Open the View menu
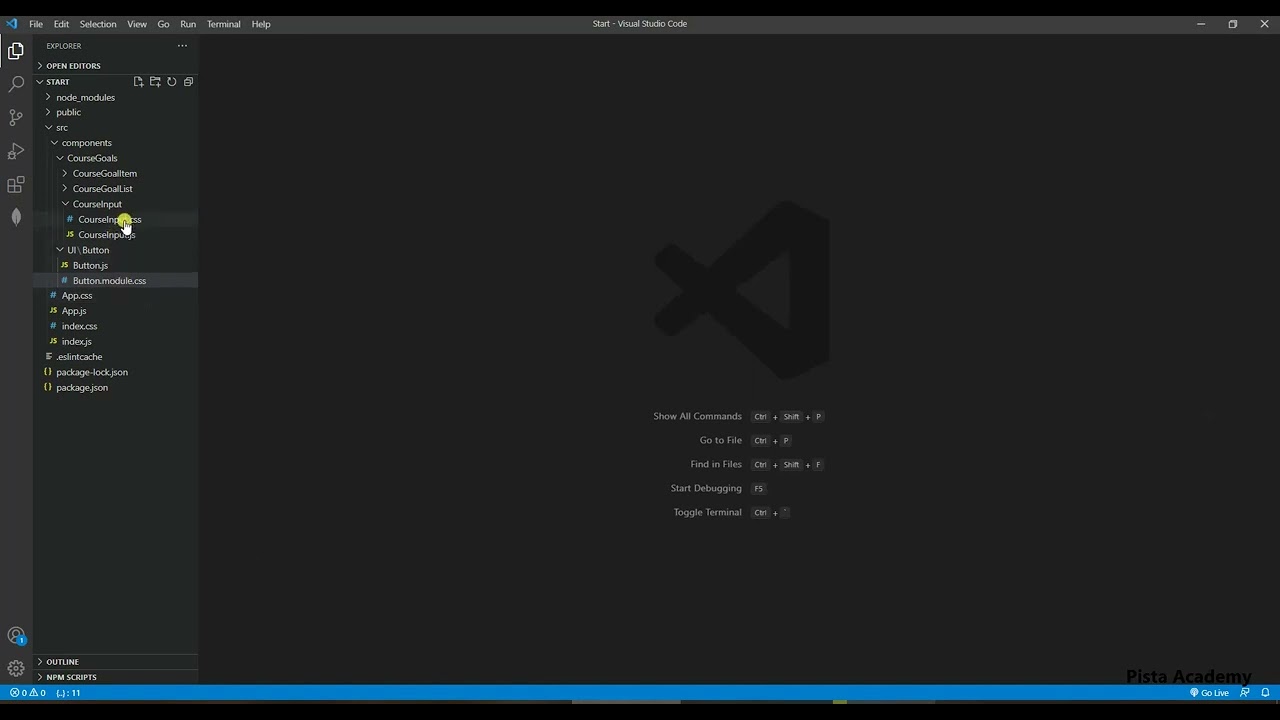Viewport: 1280px width, 720px height. 137,24
